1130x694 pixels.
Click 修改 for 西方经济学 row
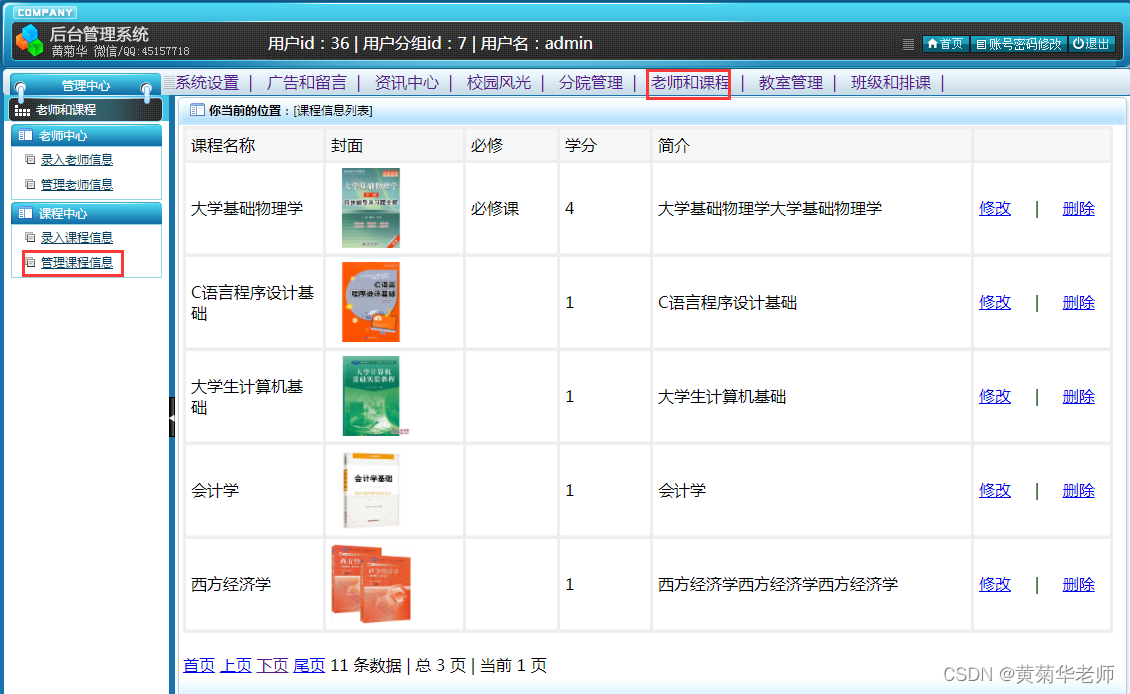(995, 584)
